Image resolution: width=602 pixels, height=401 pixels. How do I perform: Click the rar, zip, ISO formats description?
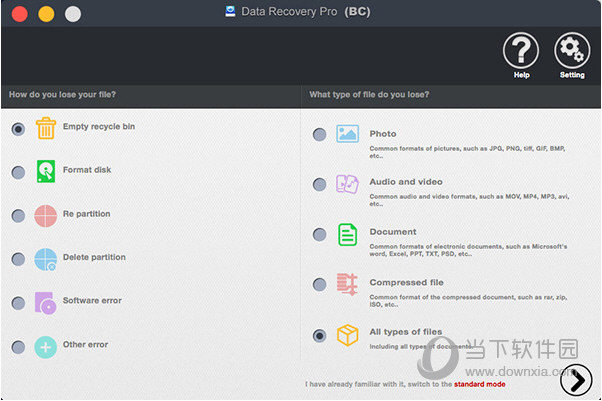coord(468,301)
